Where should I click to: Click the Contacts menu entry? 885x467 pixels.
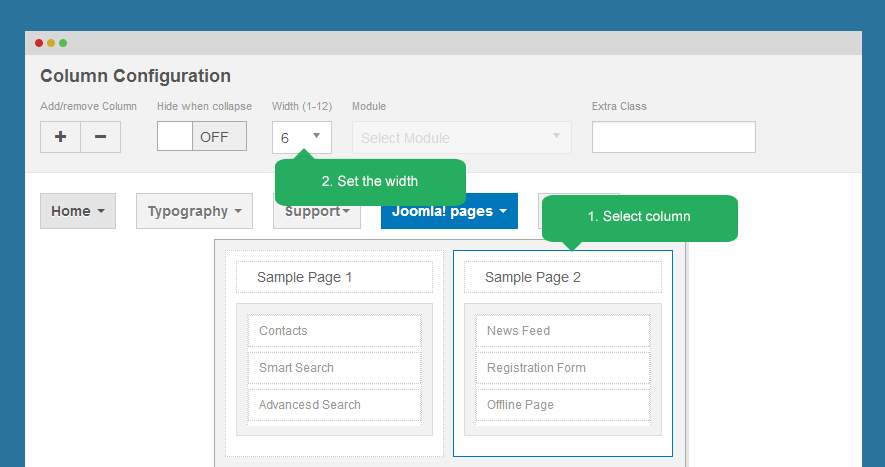pos(334,331)
